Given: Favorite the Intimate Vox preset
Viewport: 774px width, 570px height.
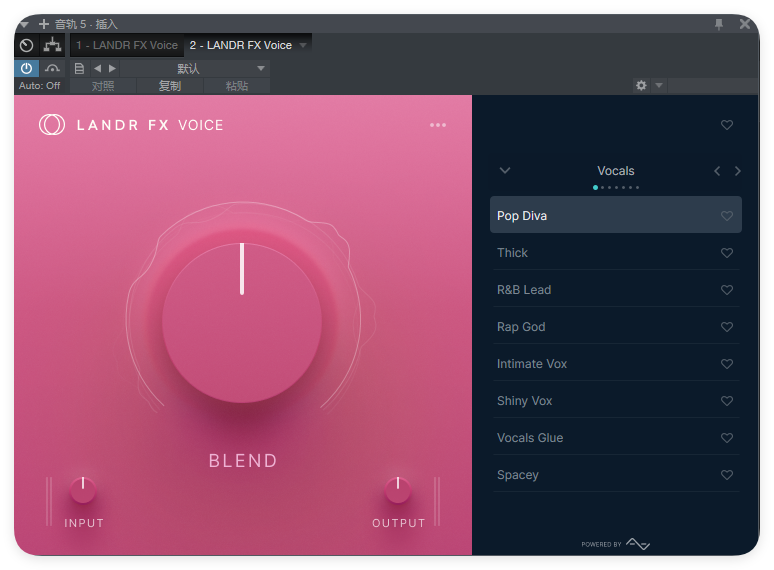Looking at the screenshot, I should point(727,364).
